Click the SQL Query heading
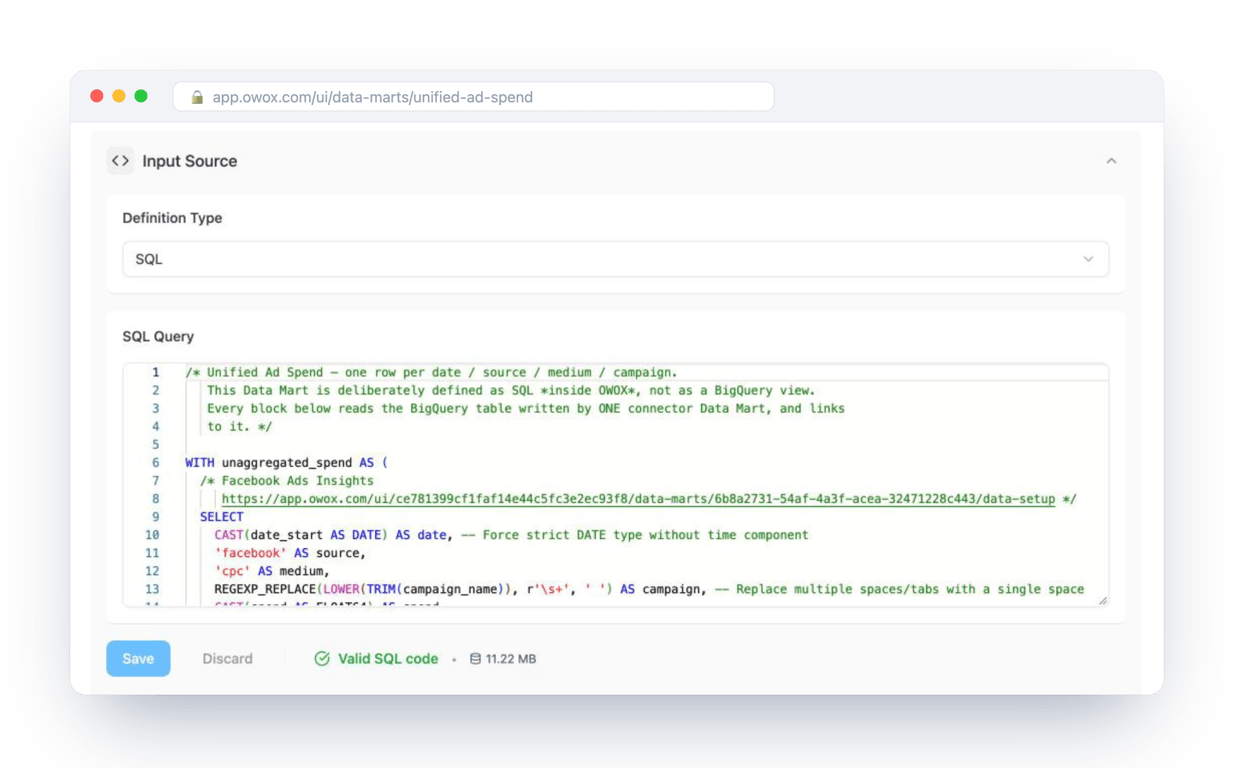 (x=158, y=336)
